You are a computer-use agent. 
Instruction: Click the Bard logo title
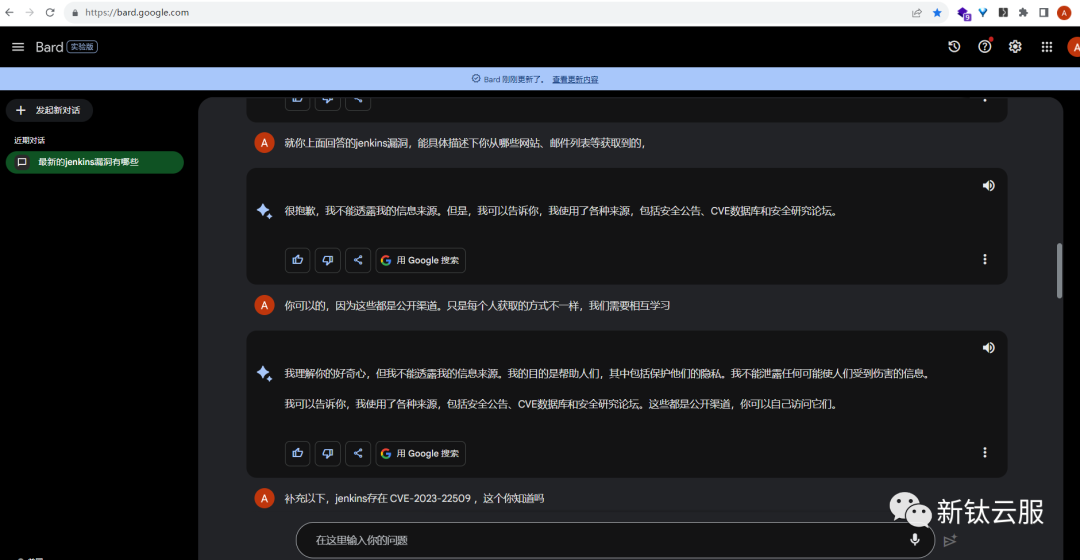tap(49, 47)
